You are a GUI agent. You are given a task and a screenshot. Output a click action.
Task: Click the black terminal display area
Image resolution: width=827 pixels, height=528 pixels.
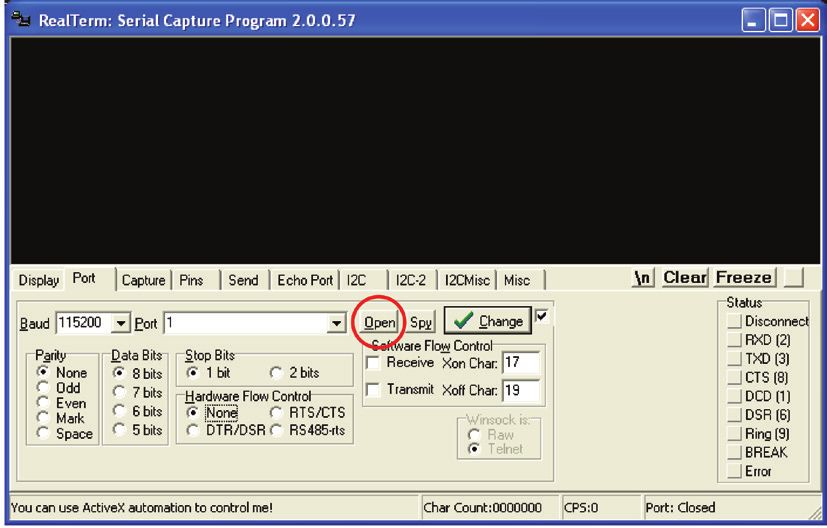pos(415,150)
